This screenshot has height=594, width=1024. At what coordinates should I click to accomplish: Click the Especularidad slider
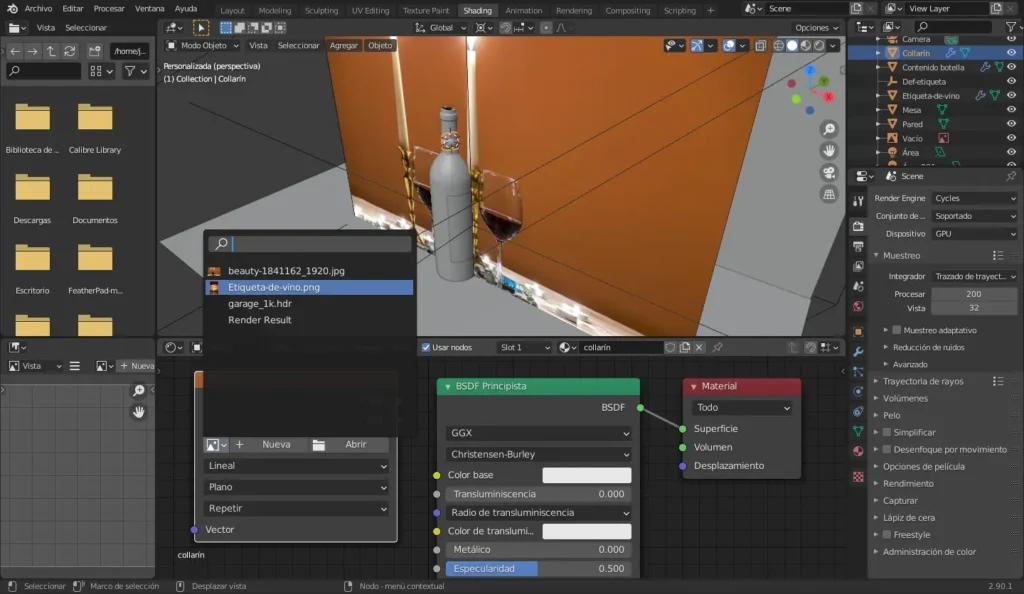click(539, 569)
